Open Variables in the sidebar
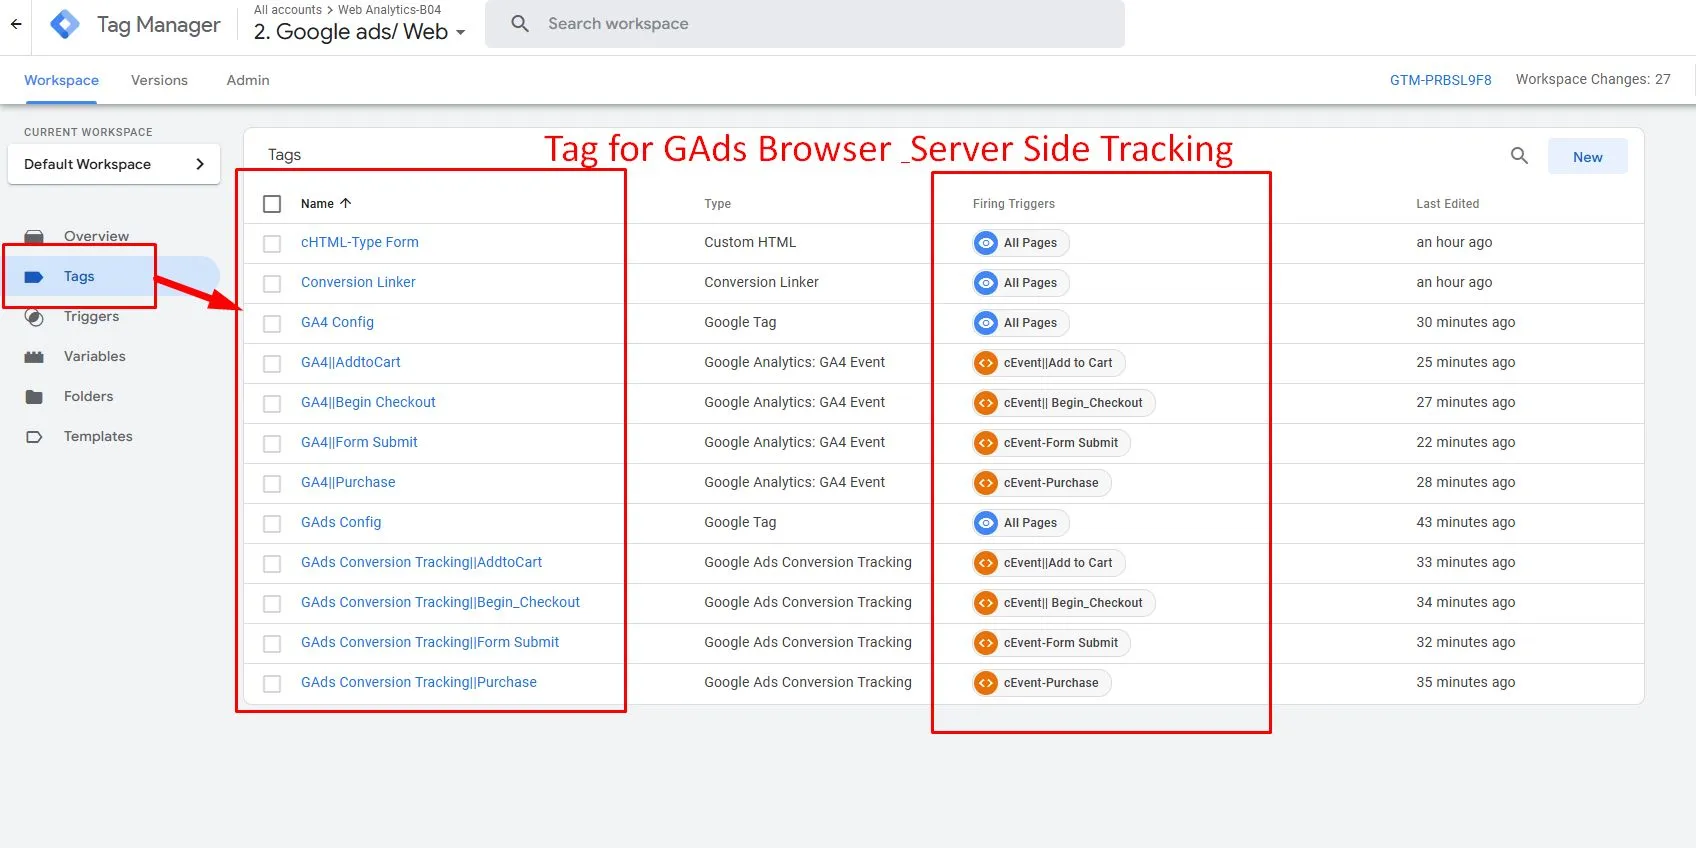This screenshot has height=848, width=1696. pyautogui.click(x=95, y=356)
